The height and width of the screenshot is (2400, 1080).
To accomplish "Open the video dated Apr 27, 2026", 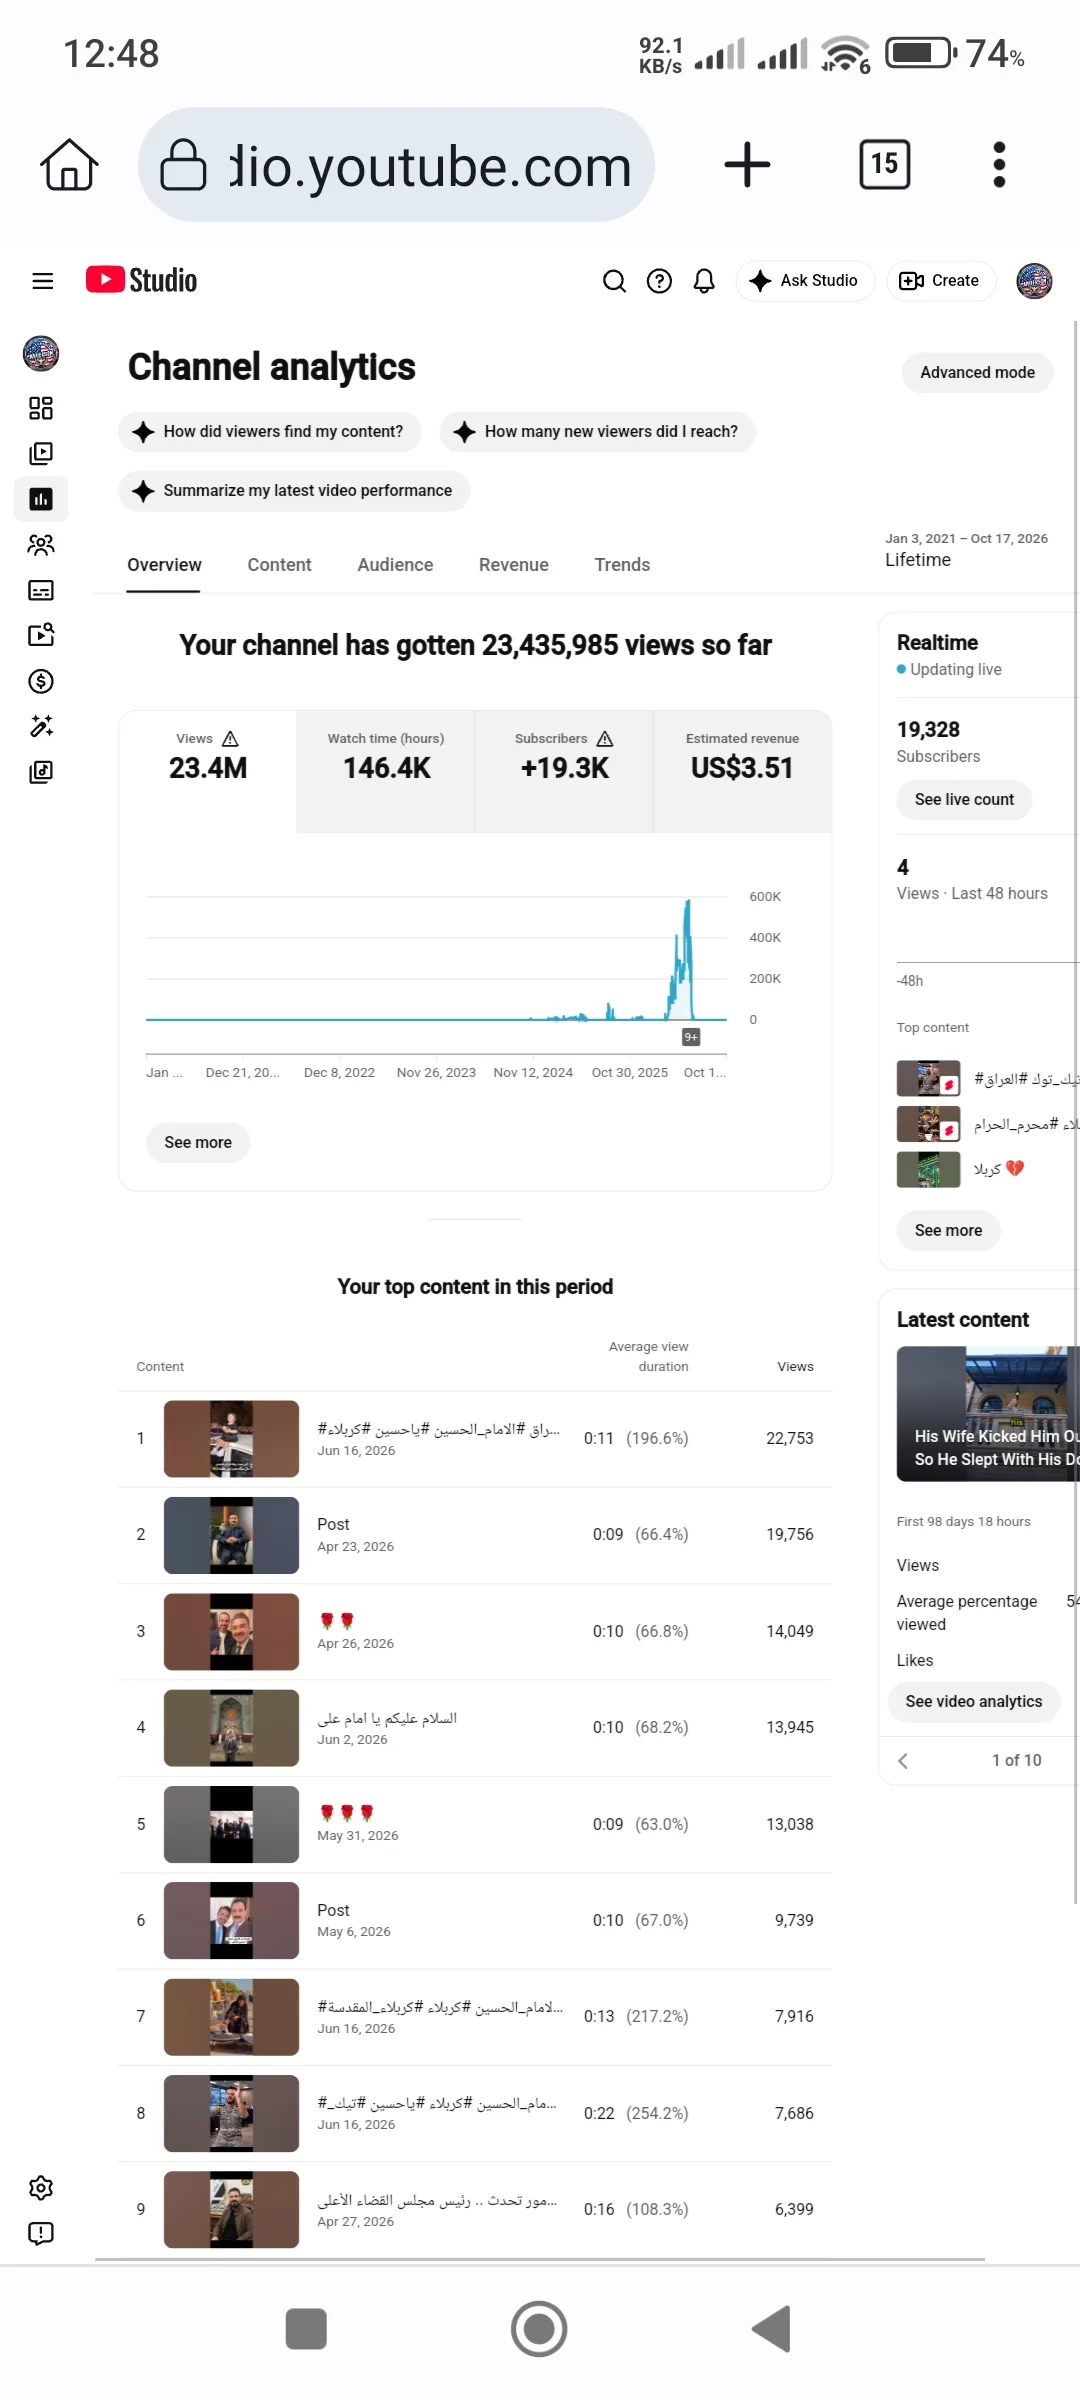I will tap(475, 2210).
